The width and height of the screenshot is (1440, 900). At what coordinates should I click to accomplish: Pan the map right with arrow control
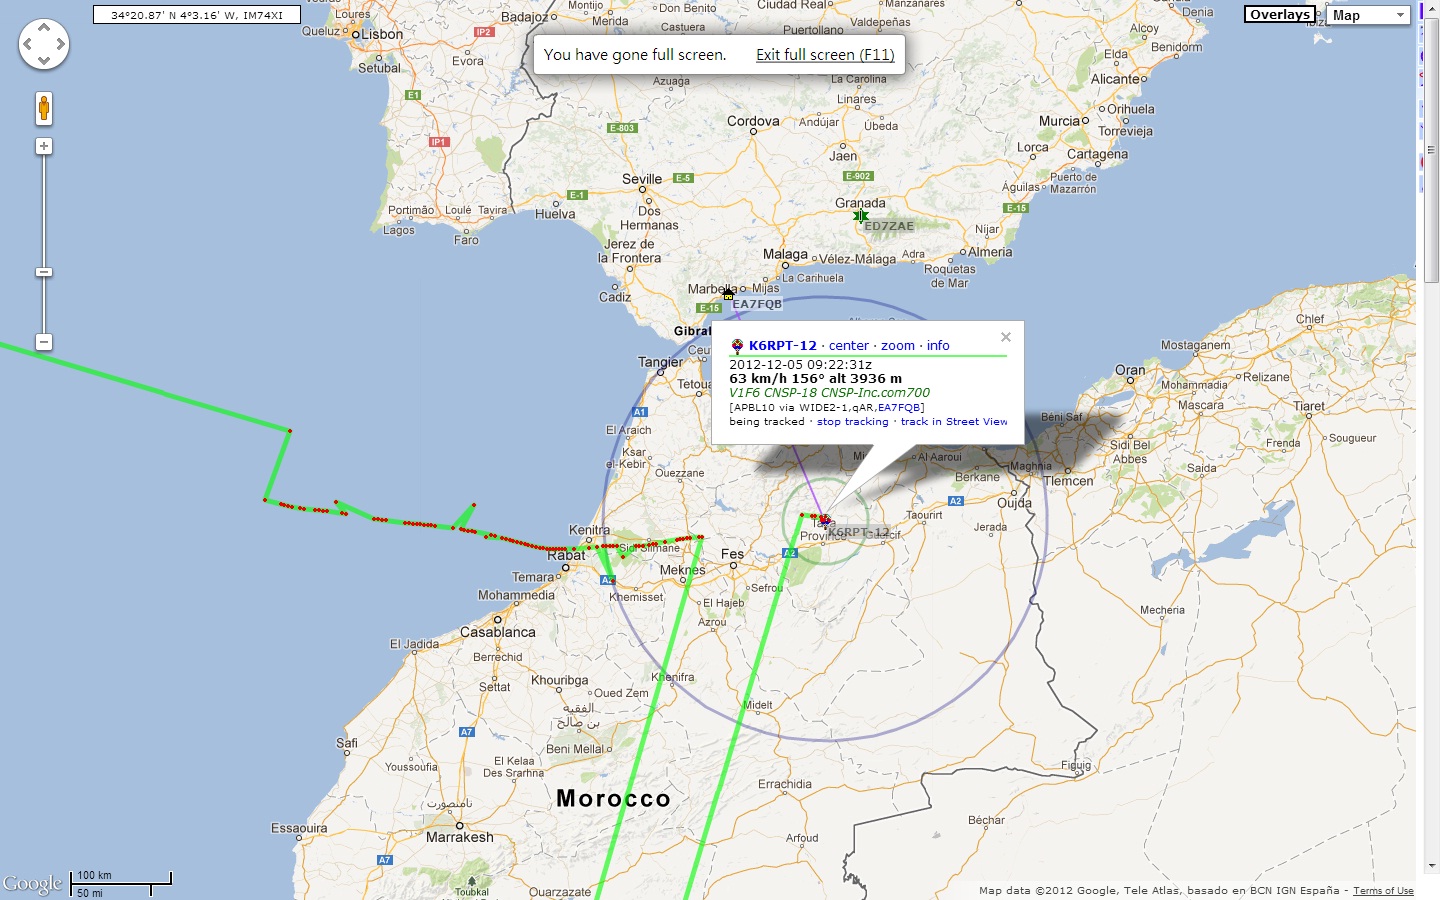[61, 44]
